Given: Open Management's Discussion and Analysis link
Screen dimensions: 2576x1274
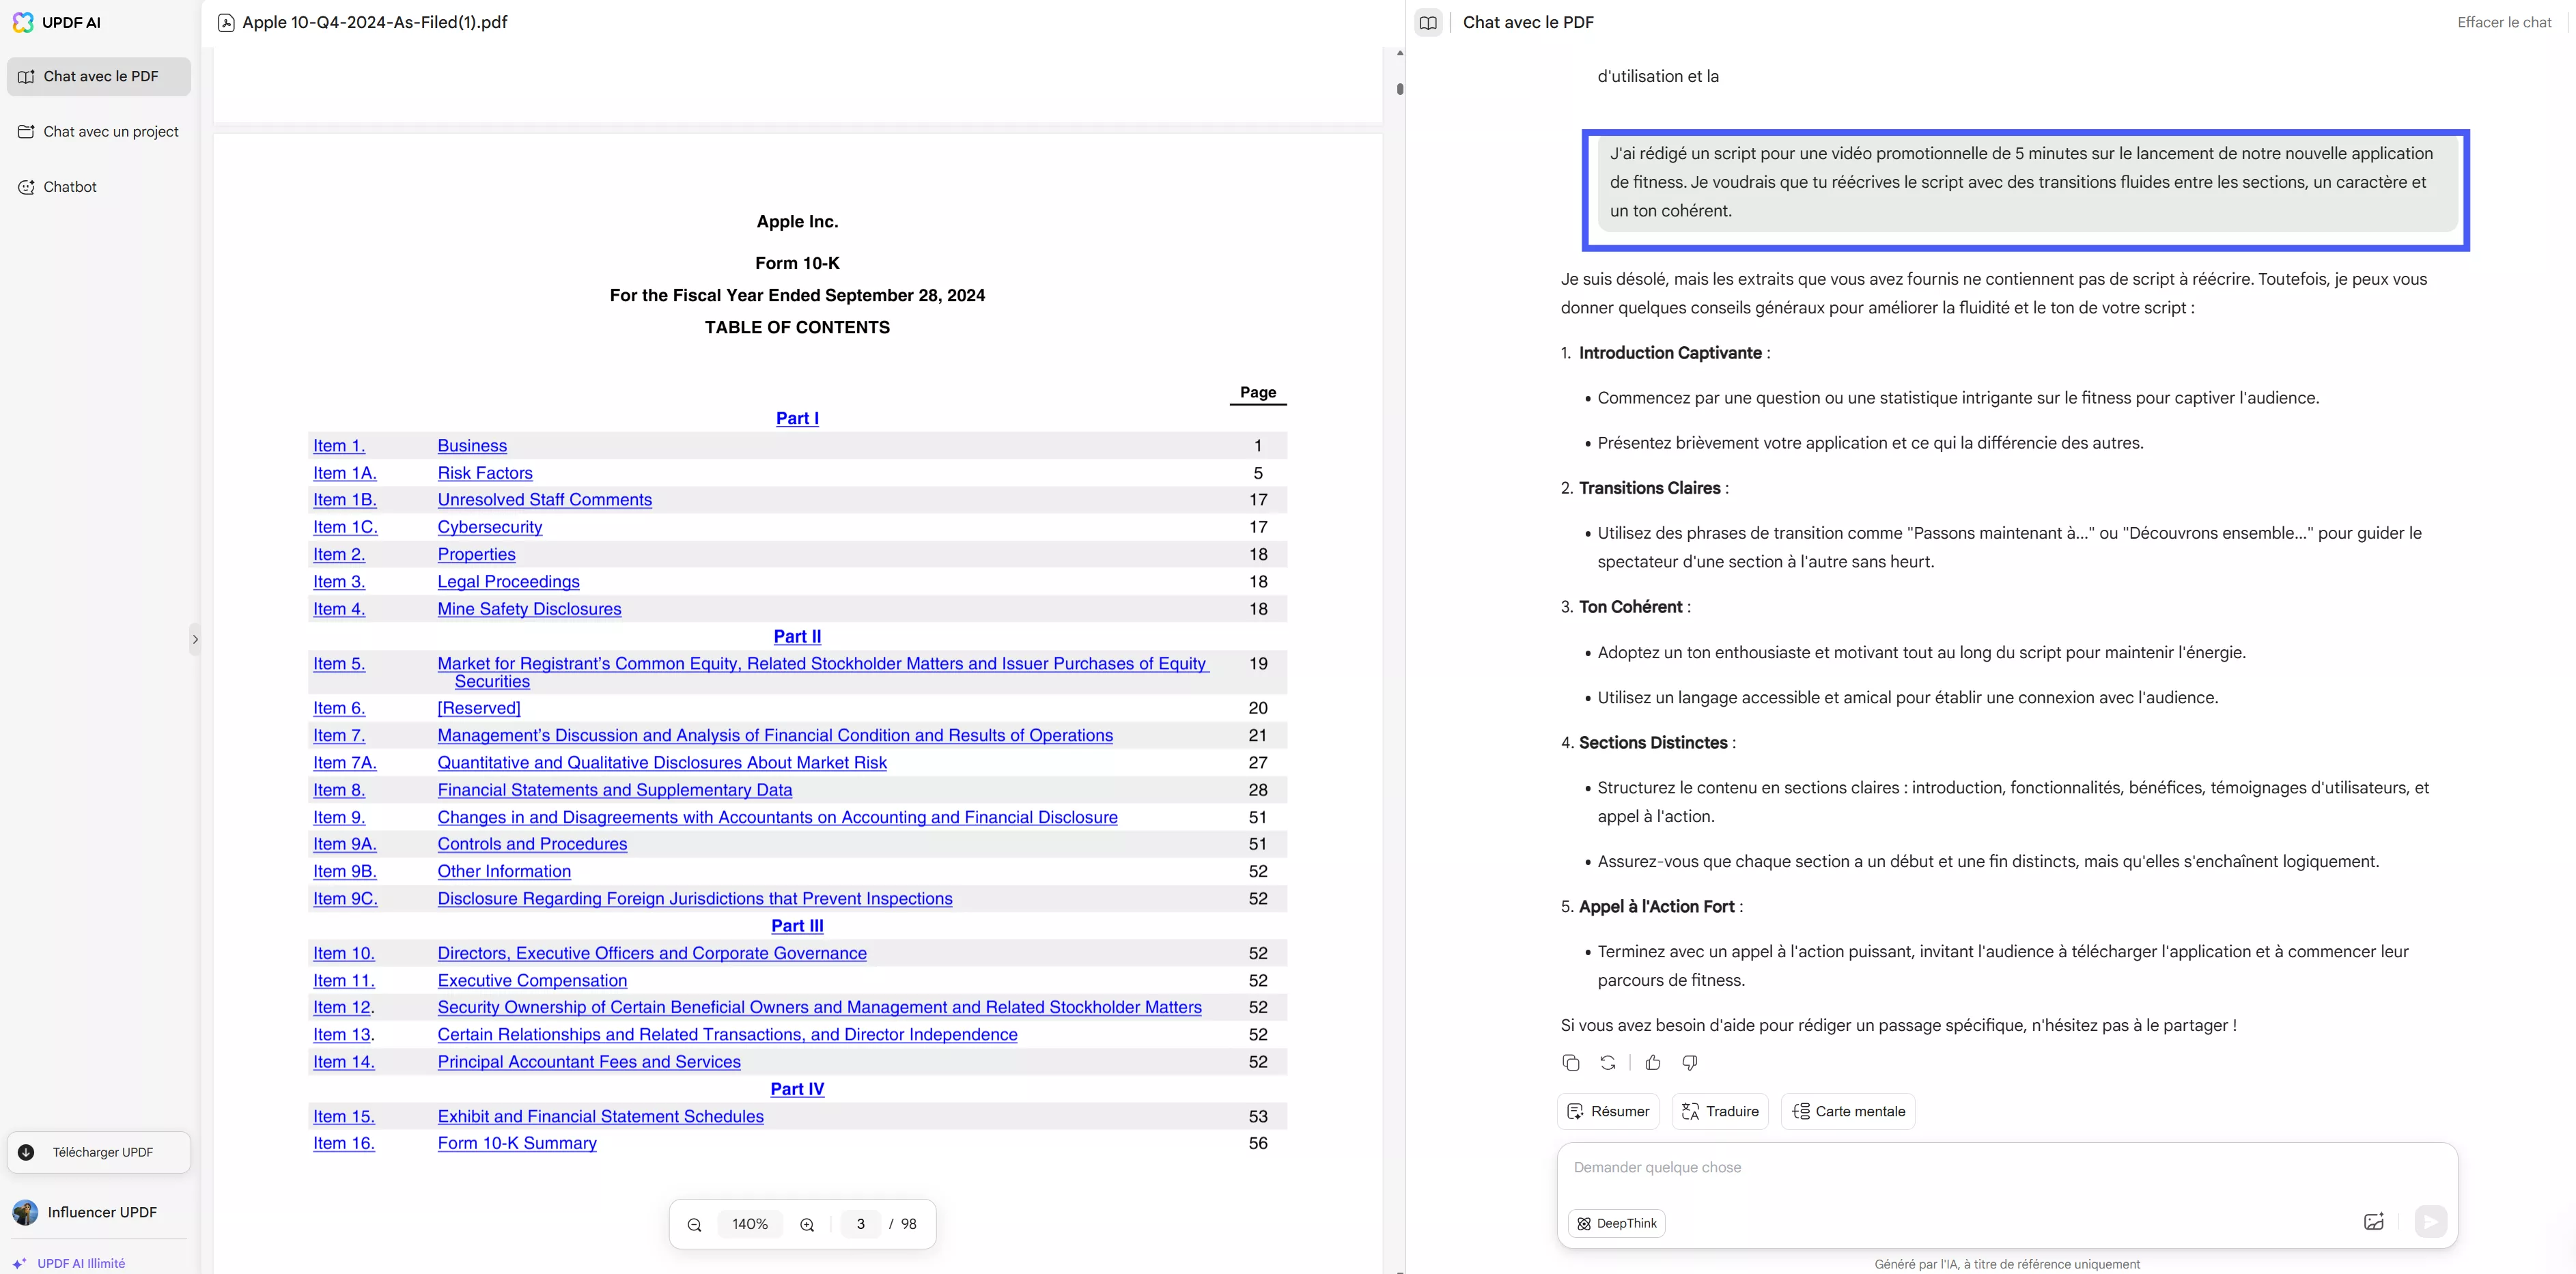Looking at the screenshot, I should [x=775, y=735].
